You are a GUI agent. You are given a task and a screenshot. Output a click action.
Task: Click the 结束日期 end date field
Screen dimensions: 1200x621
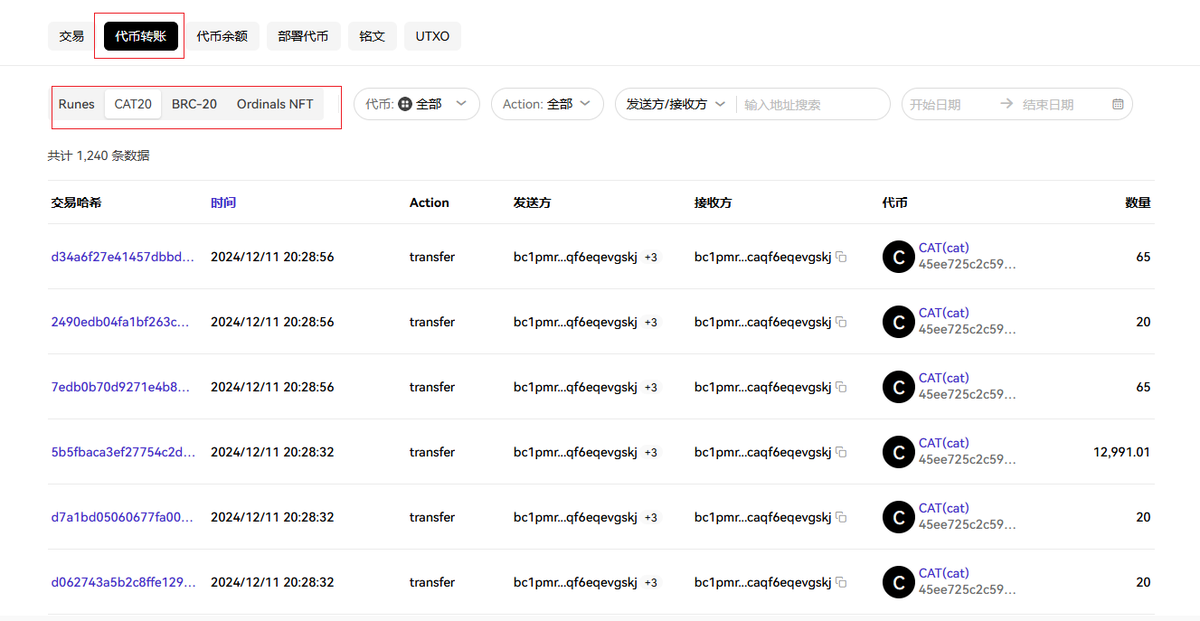(x=1048, y=104)
